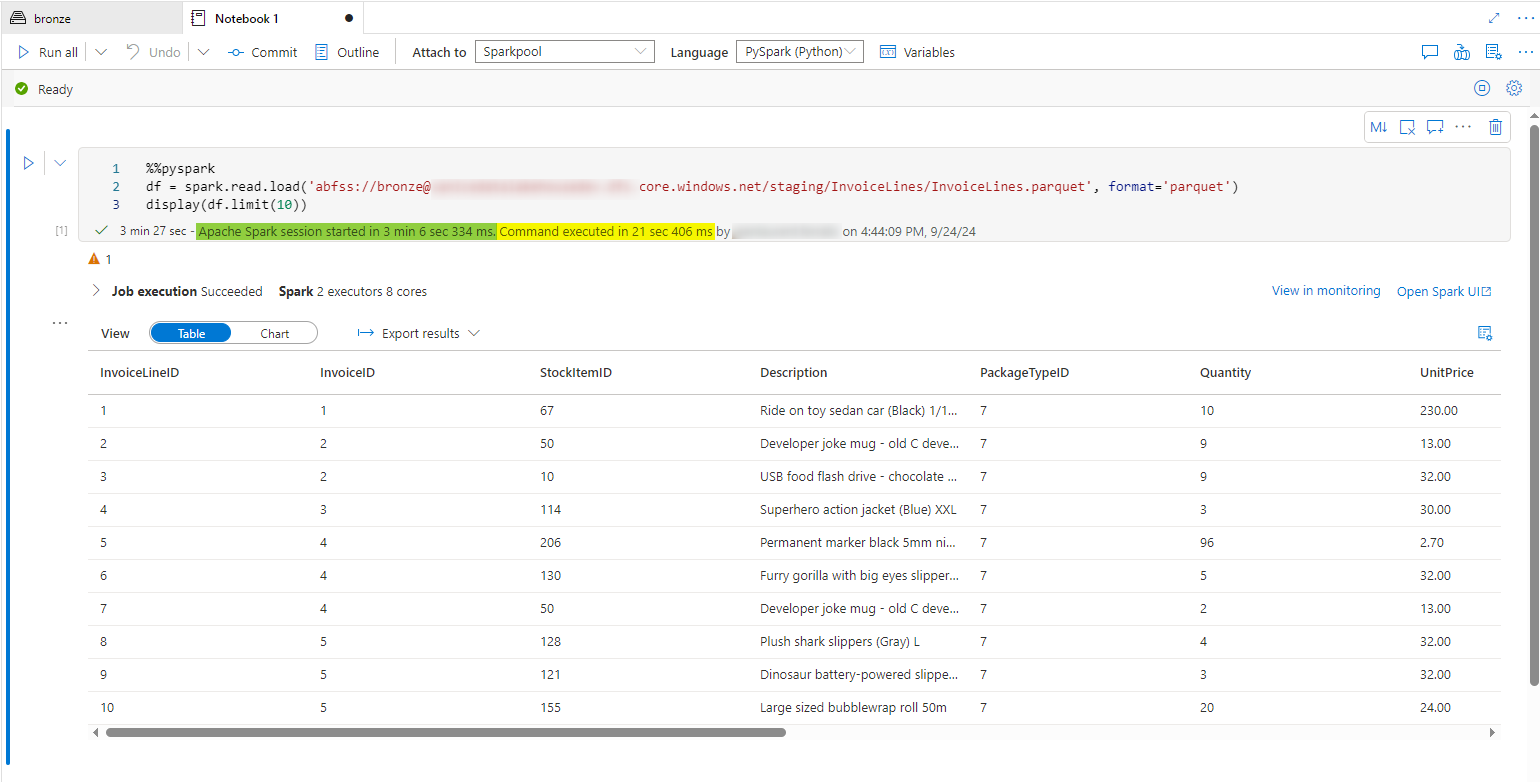Click the UnitPrice value 2.70
The image size is (1540, 782).
click(1432, 542)
